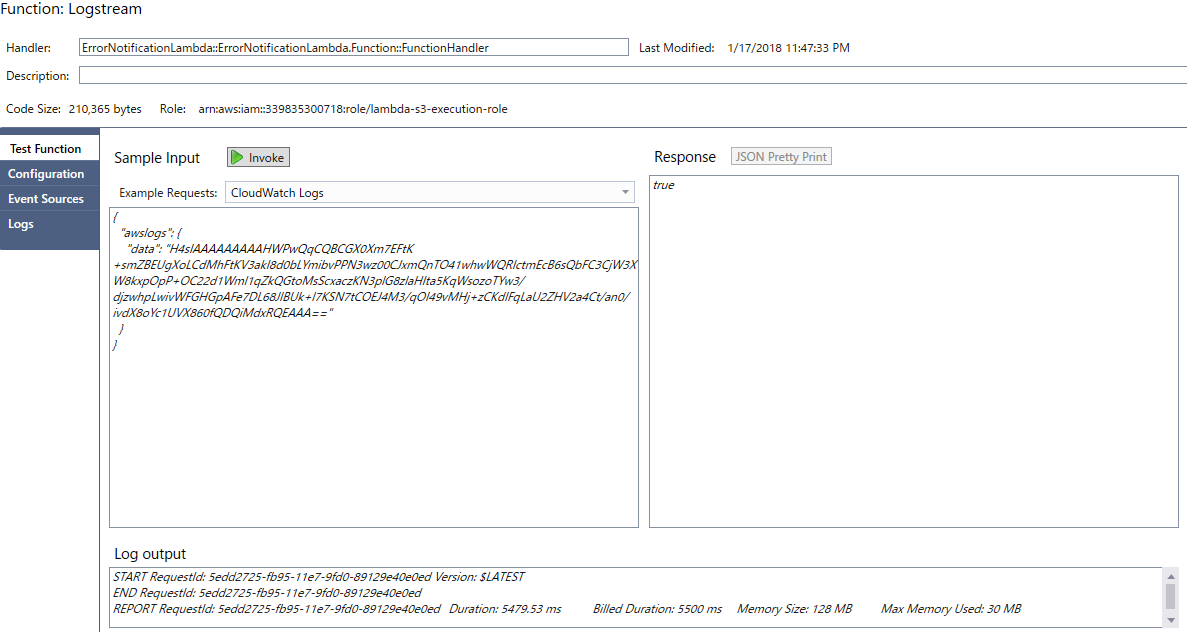
Task: Open the Logs tab
Action: (x=49, y=224)
